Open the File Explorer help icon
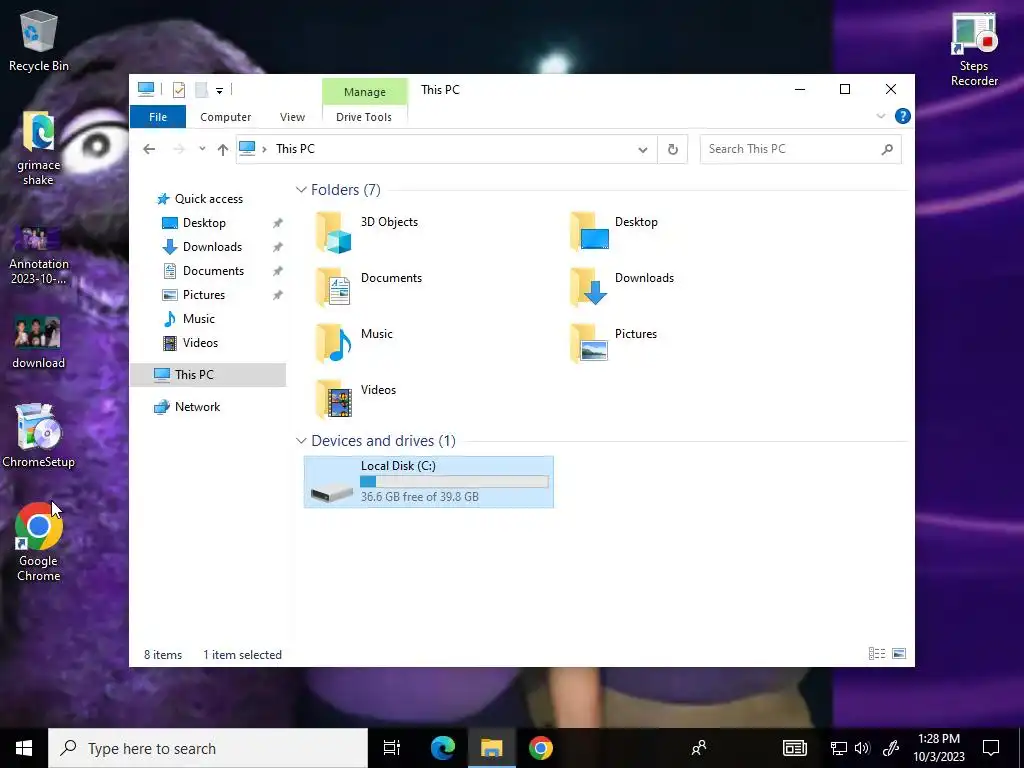Screen dimensions: 1024x768 [903, 116]
